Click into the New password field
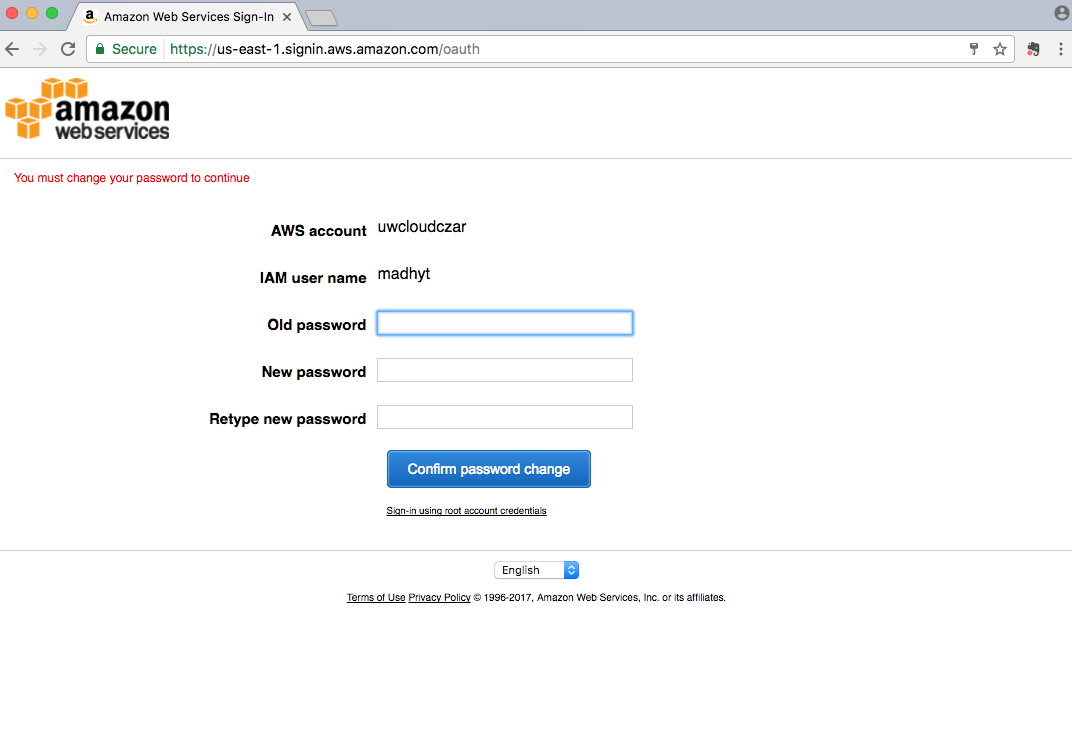This screenshot has height=754, width=1072. (x=505, y=370)
